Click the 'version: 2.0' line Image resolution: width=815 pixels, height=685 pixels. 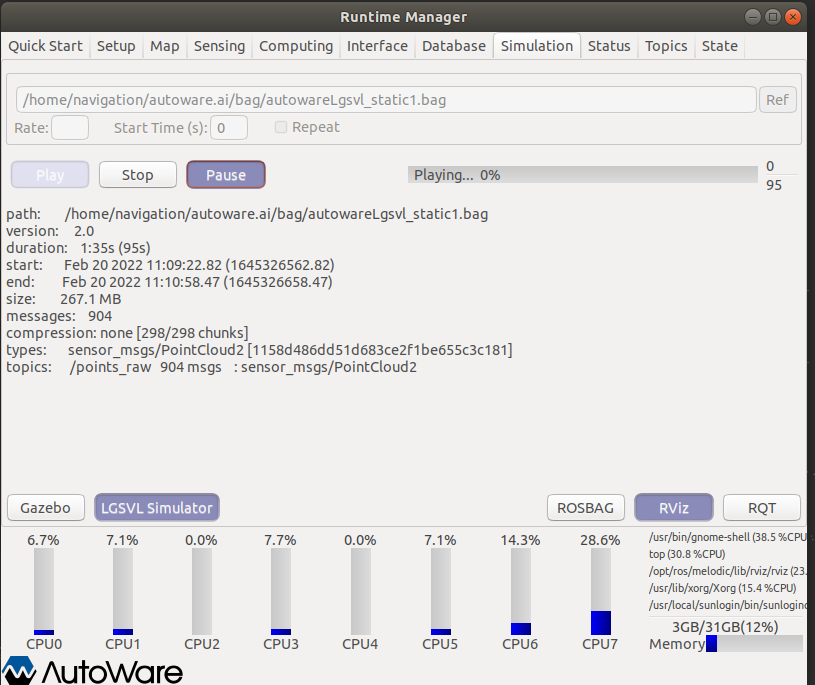coord(50,231)
